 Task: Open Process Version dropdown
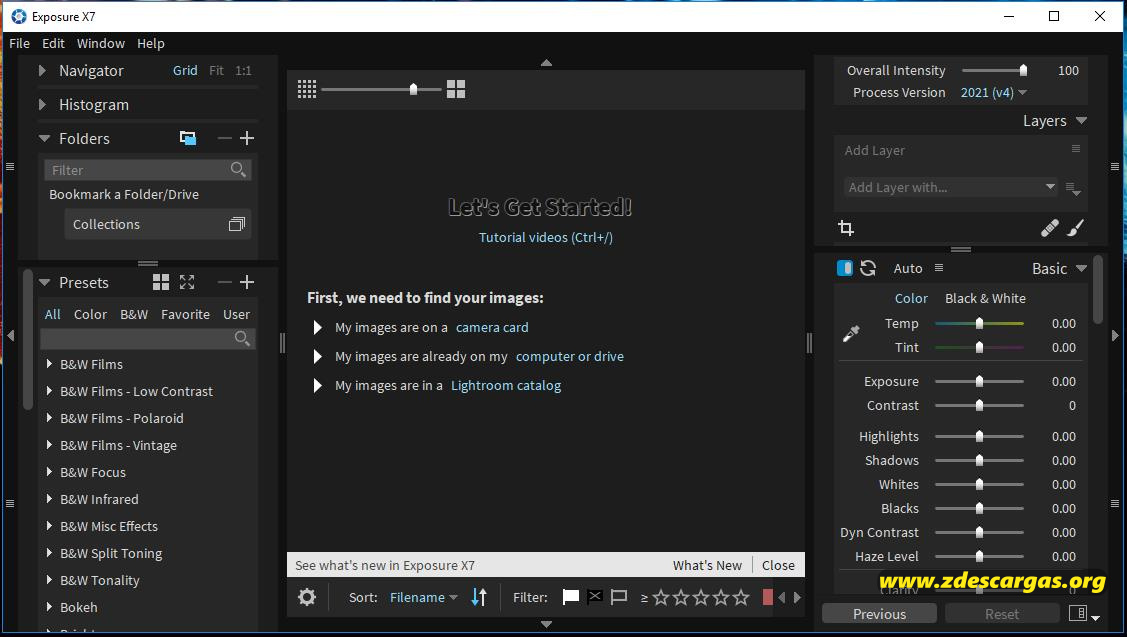[993, 92]
